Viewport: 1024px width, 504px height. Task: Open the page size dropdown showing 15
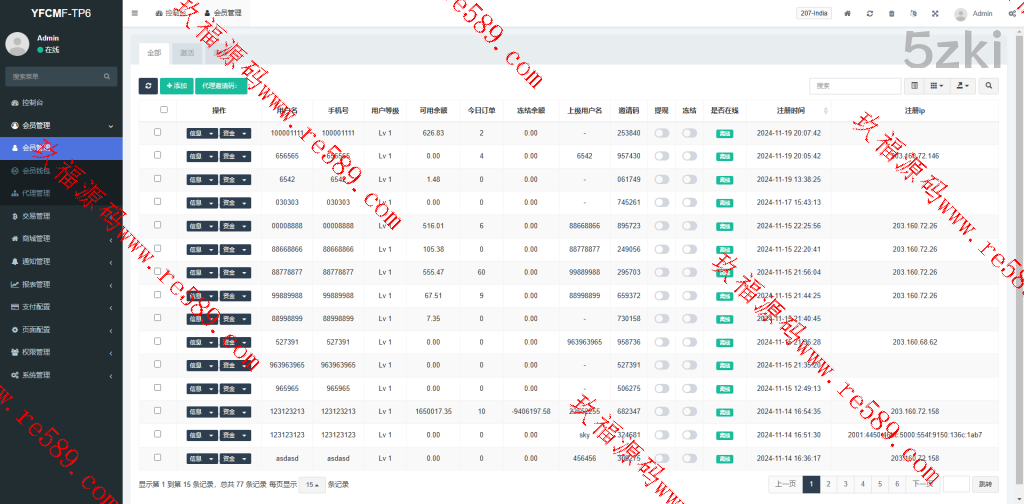pos(311,485)
